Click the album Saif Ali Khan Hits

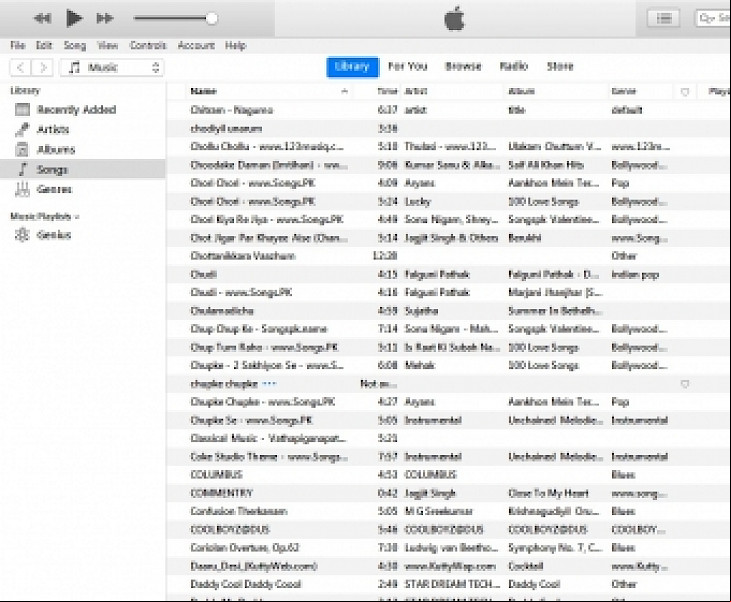click(x=546, y=165)
